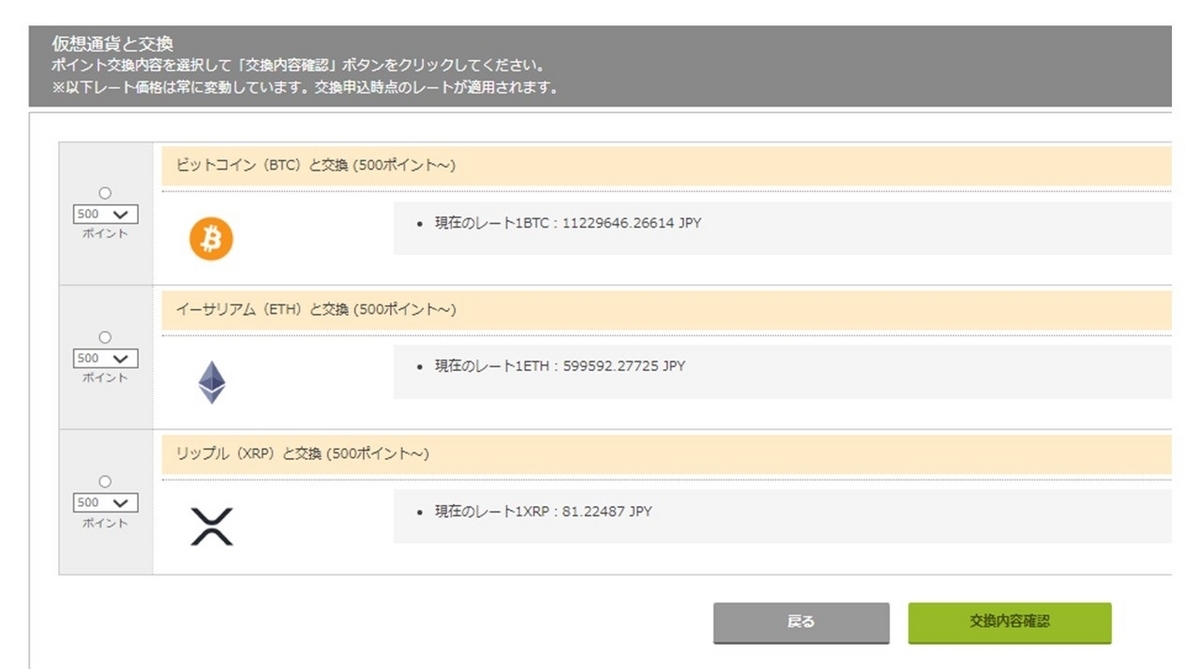Screen dimensions: 1200x669
Task: Select the radio button for Bitcoin exchange
Action: coord(104,194)
